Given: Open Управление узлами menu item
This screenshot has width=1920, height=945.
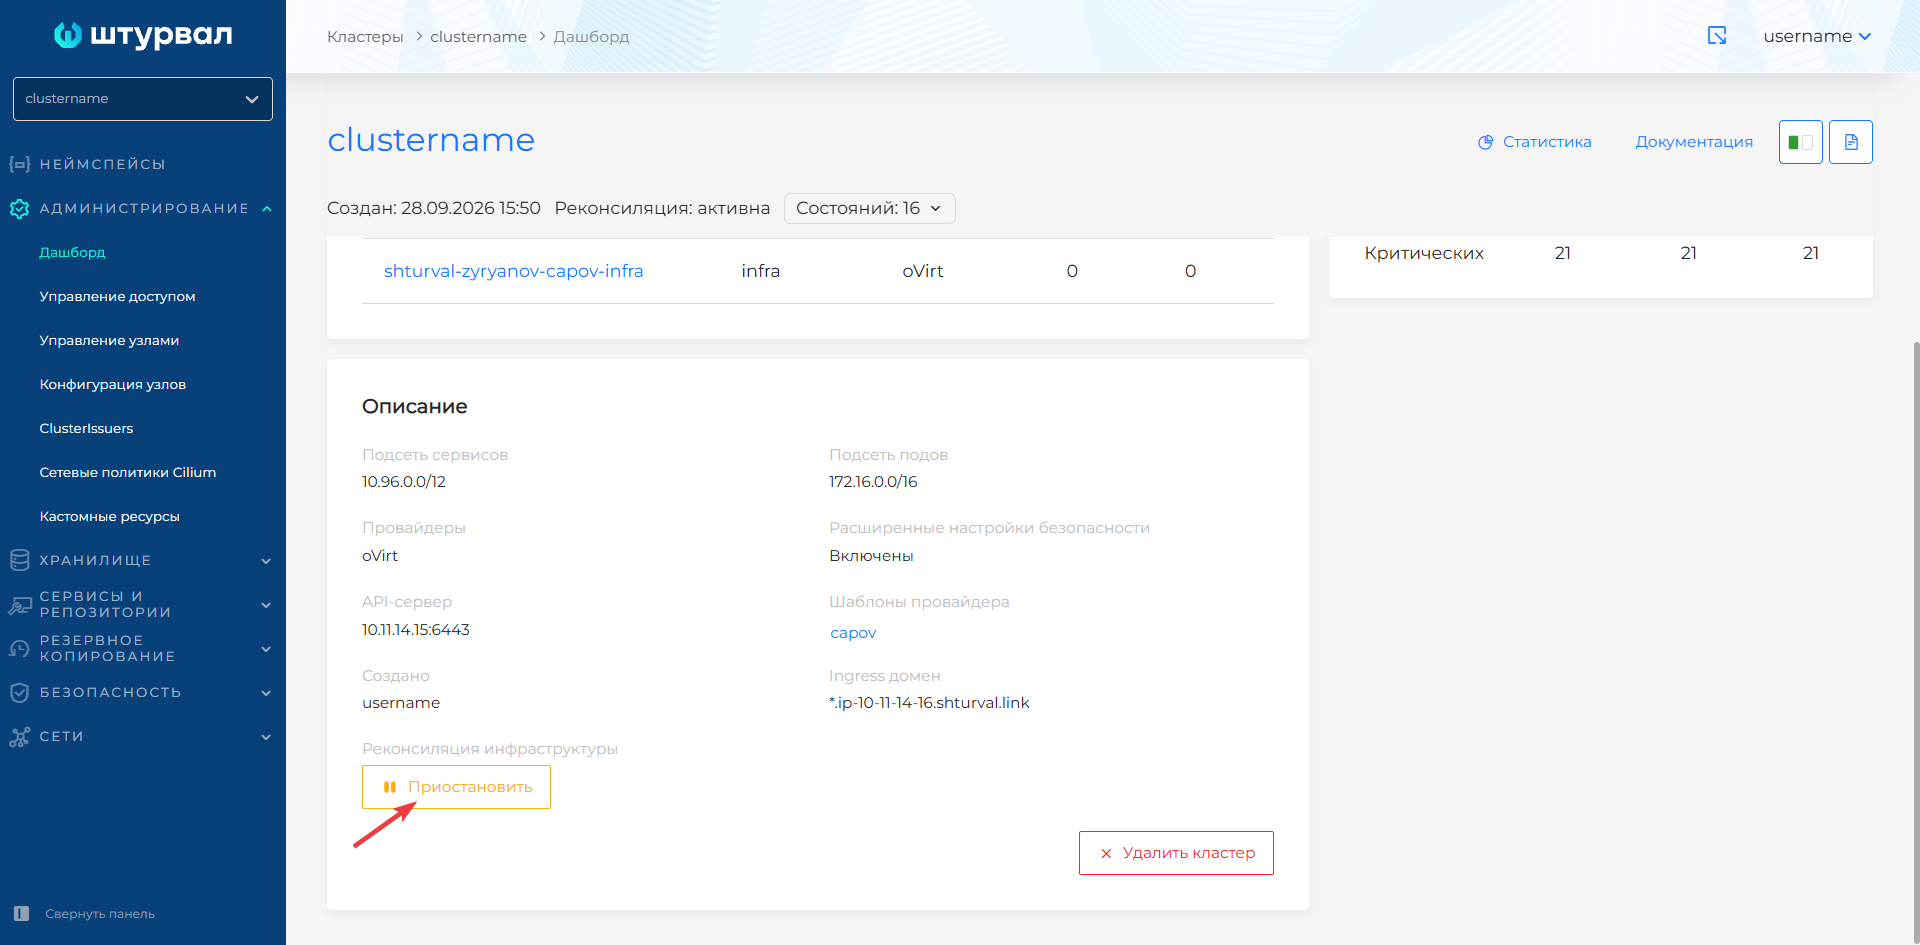Looking at the screenshot, I should pyautogui.click(x=109, y=340).
